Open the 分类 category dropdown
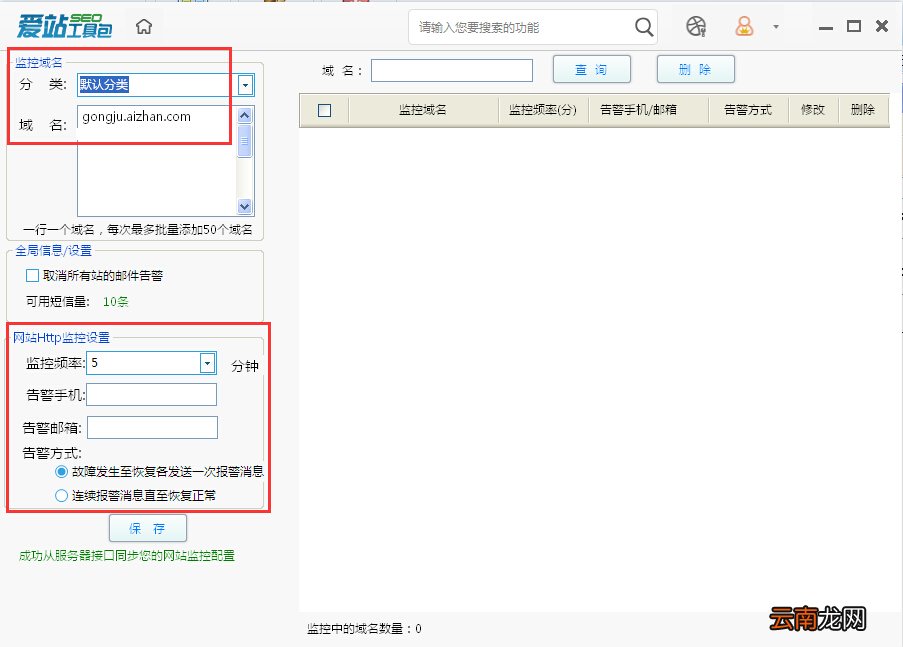 [x=245, y=85]
